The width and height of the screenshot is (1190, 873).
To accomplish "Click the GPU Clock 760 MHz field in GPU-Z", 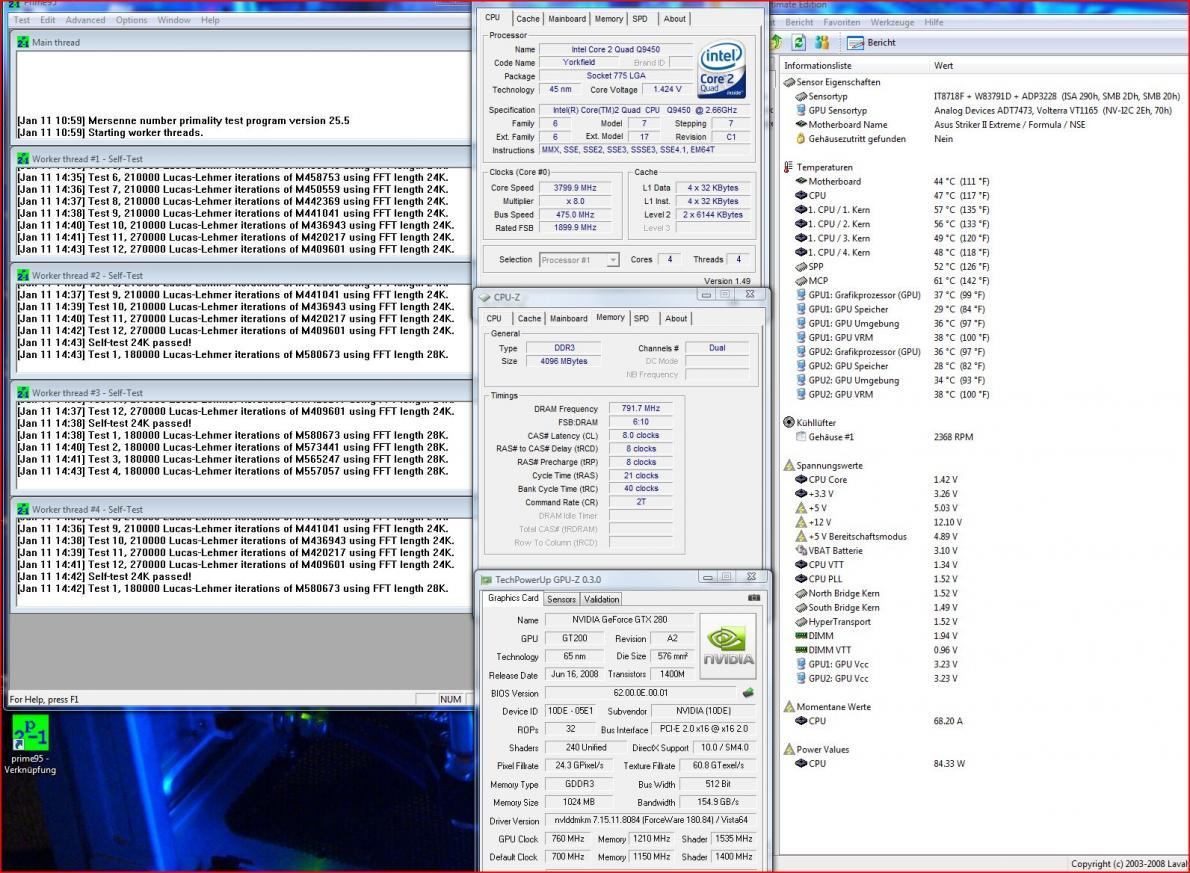I will [568, 839].
